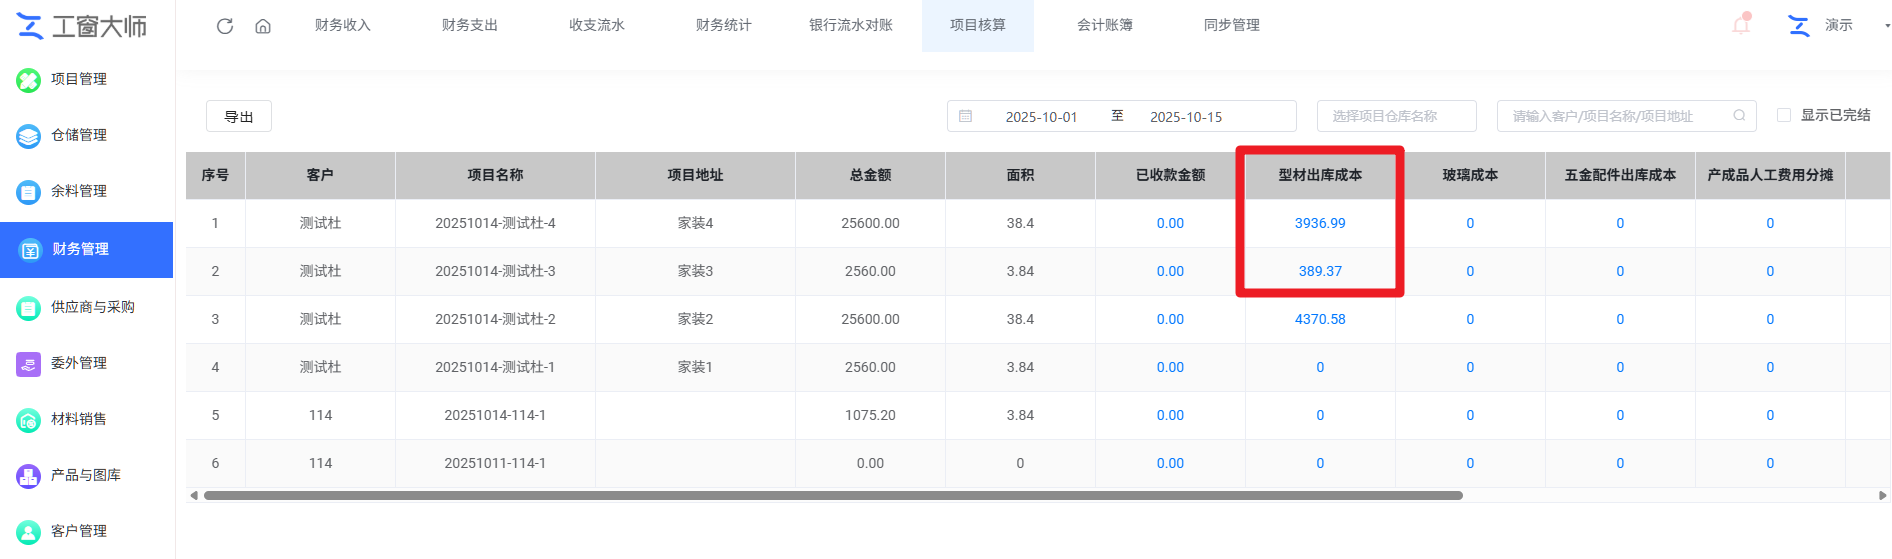Screen dimensions: 1892x559
Task: Click the 导出 button
Action: point(239,116)
